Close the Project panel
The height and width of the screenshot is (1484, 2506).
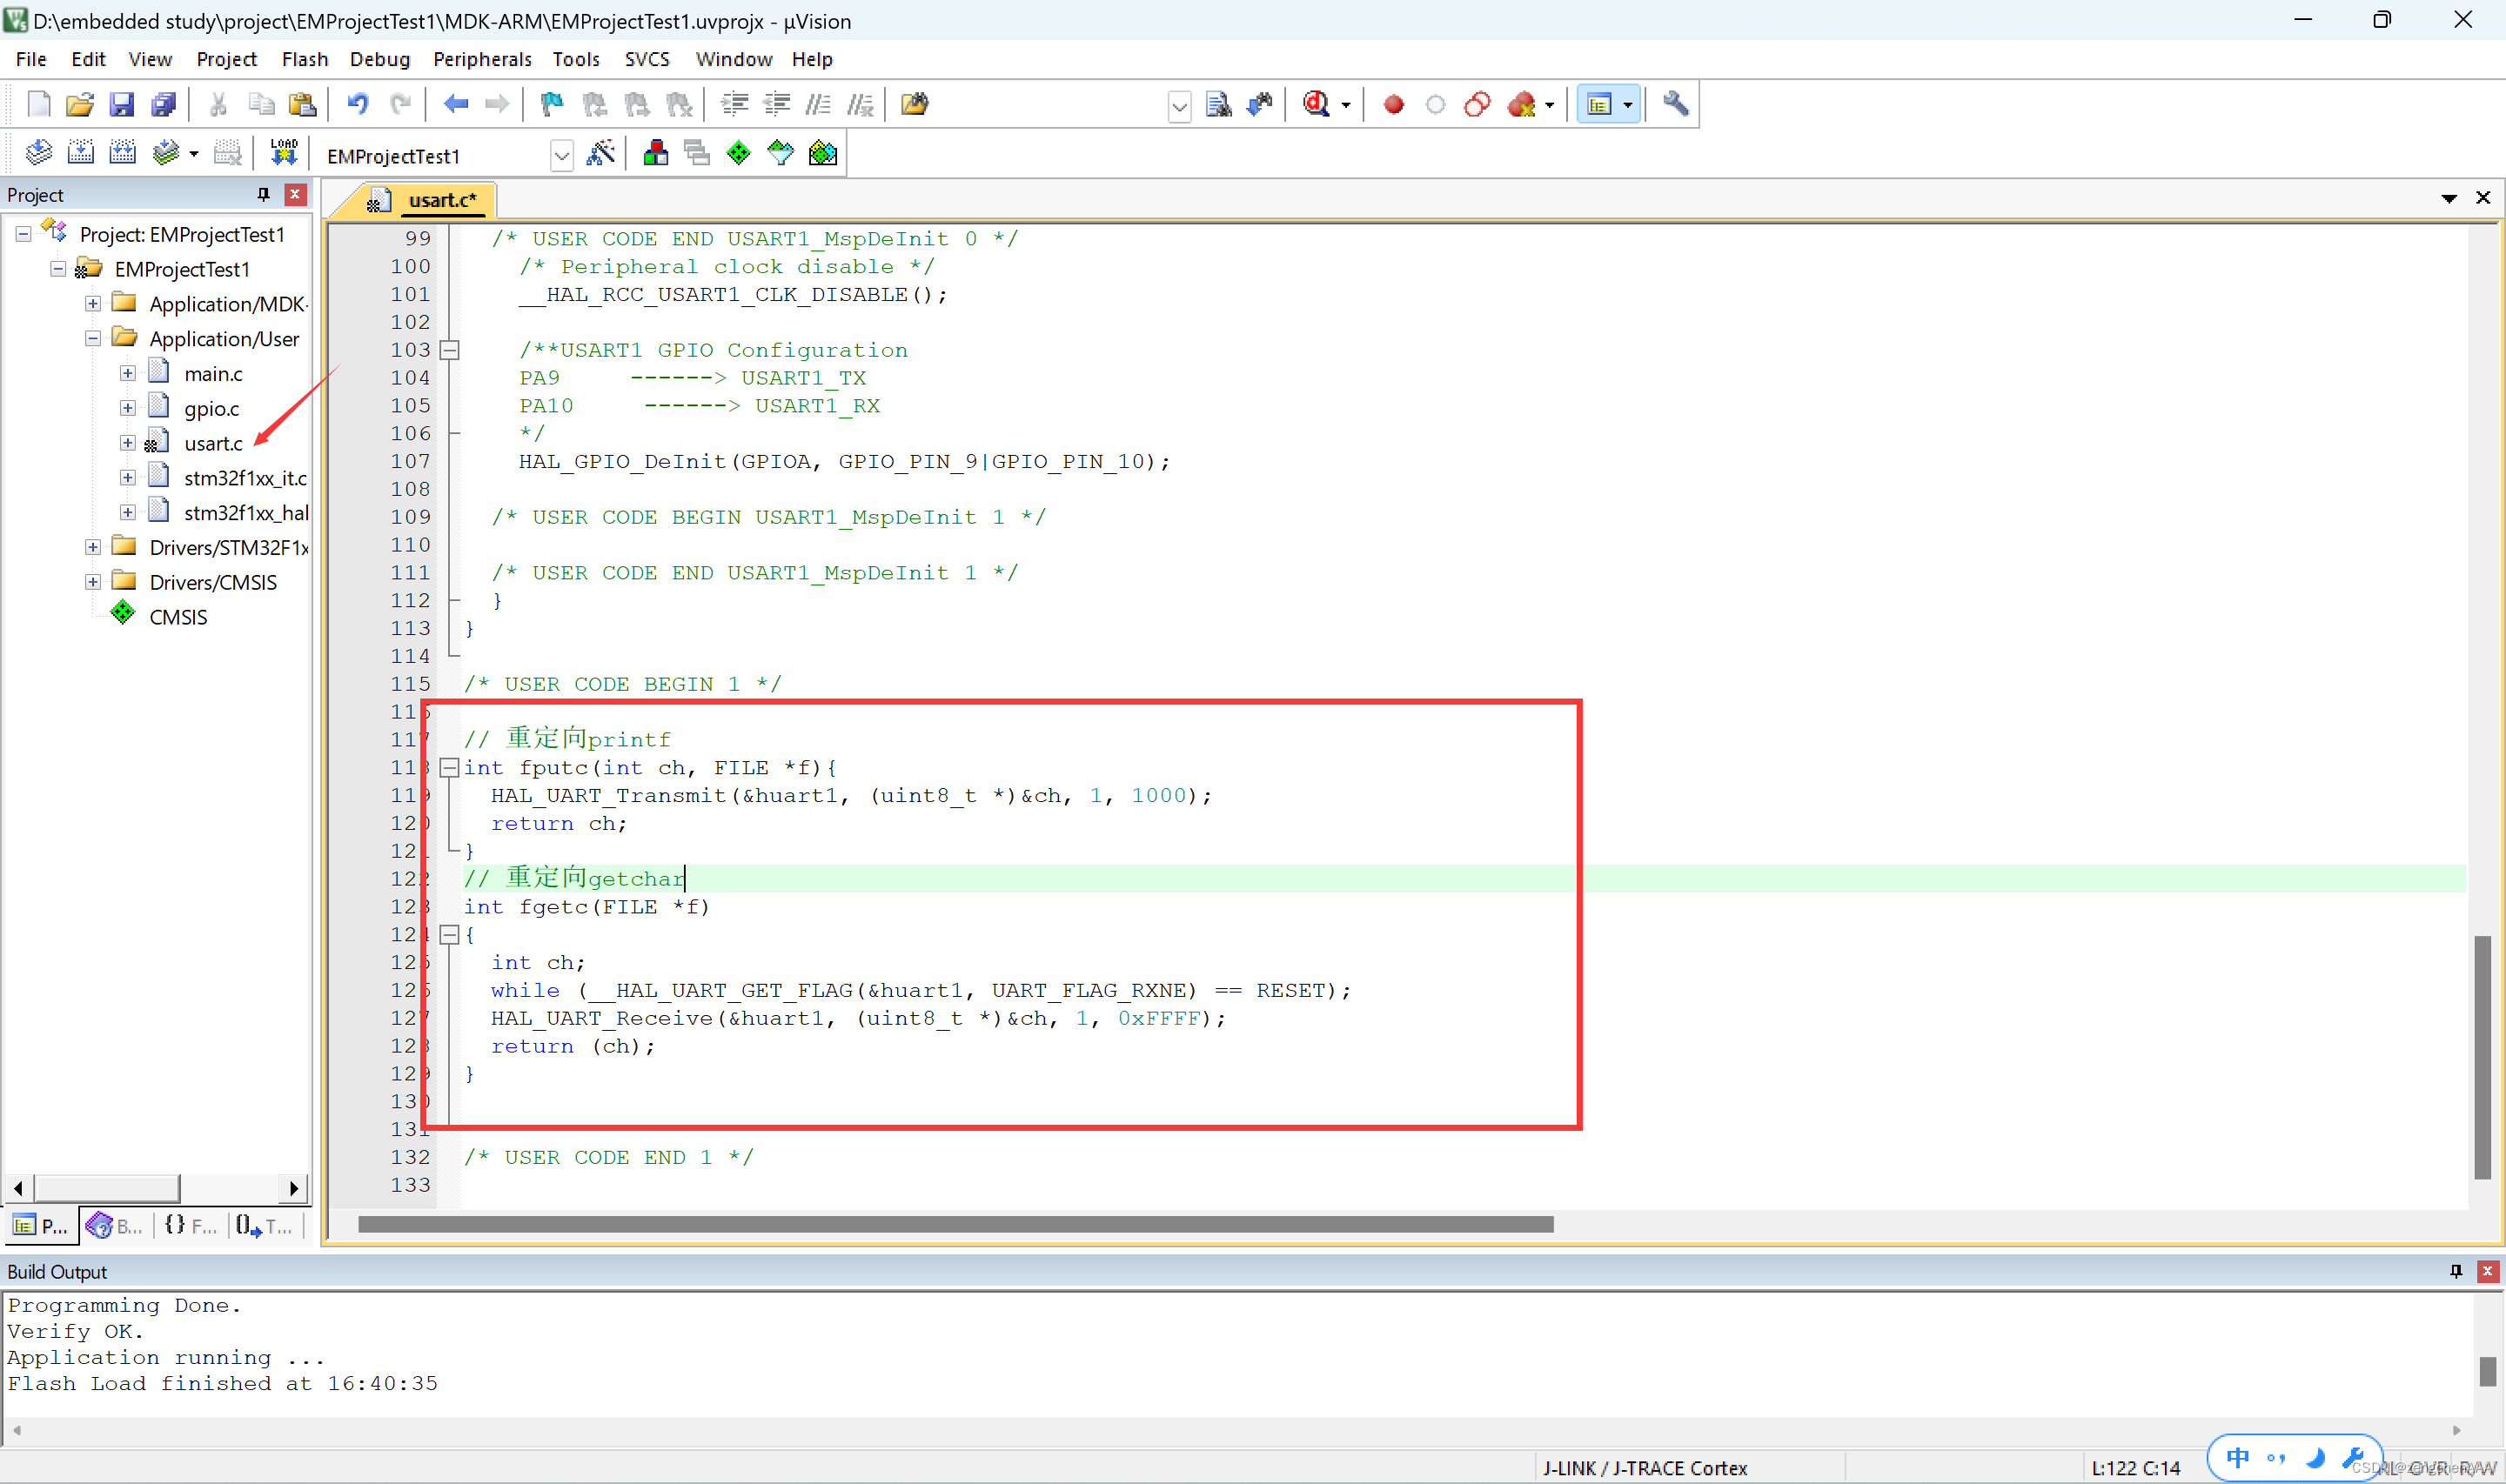click(295, 194)
